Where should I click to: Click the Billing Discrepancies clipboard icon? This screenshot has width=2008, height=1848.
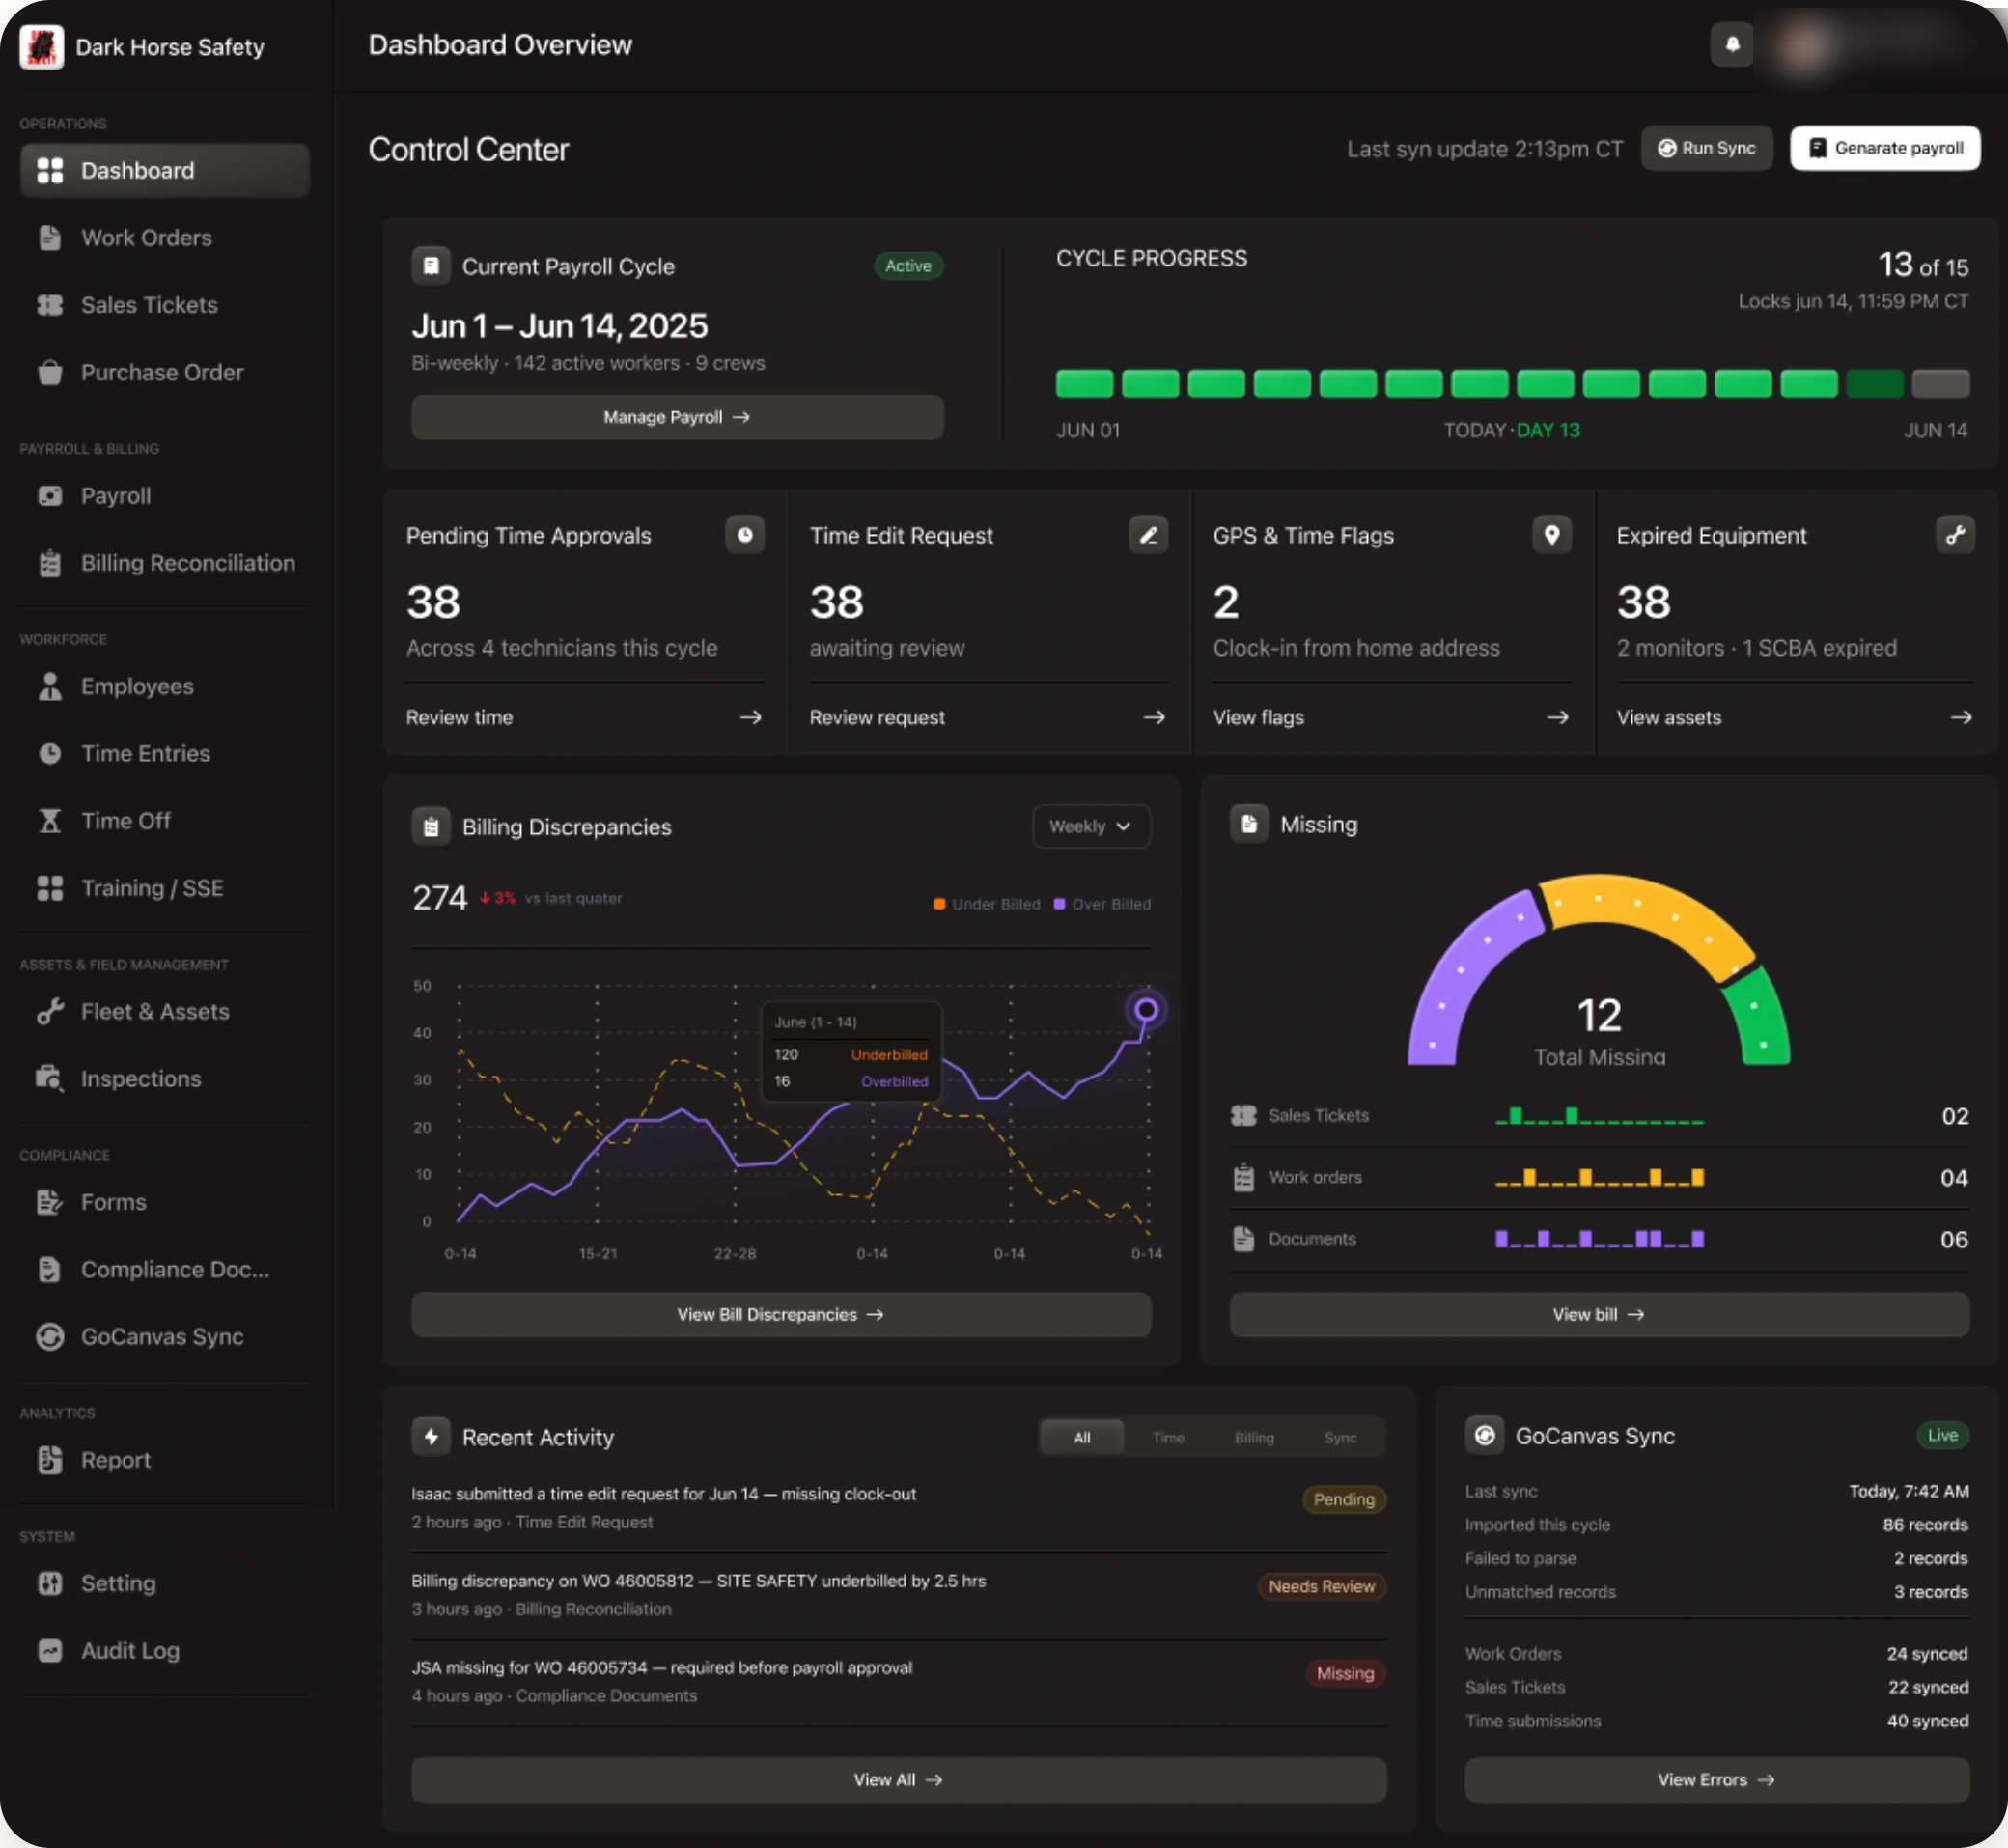click(431, 827)
